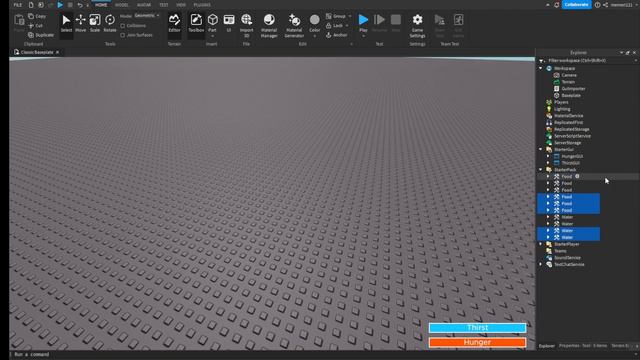Open the notifications bell
Screen dimensions: 640x360
(557, 5)
